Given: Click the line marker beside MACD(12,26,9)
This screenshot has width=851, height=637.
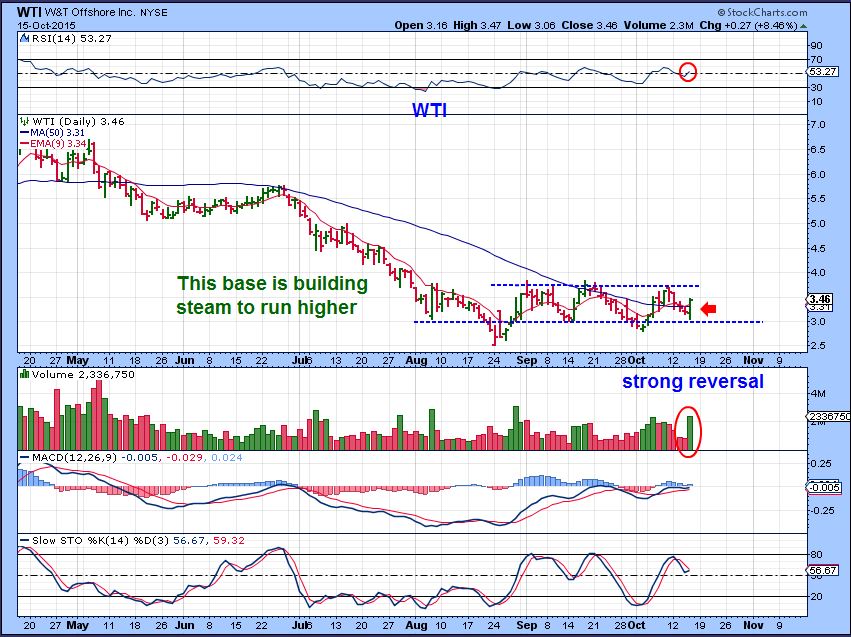Looking at the screenshot, I should pyautogui.click(x=24, y=457).
